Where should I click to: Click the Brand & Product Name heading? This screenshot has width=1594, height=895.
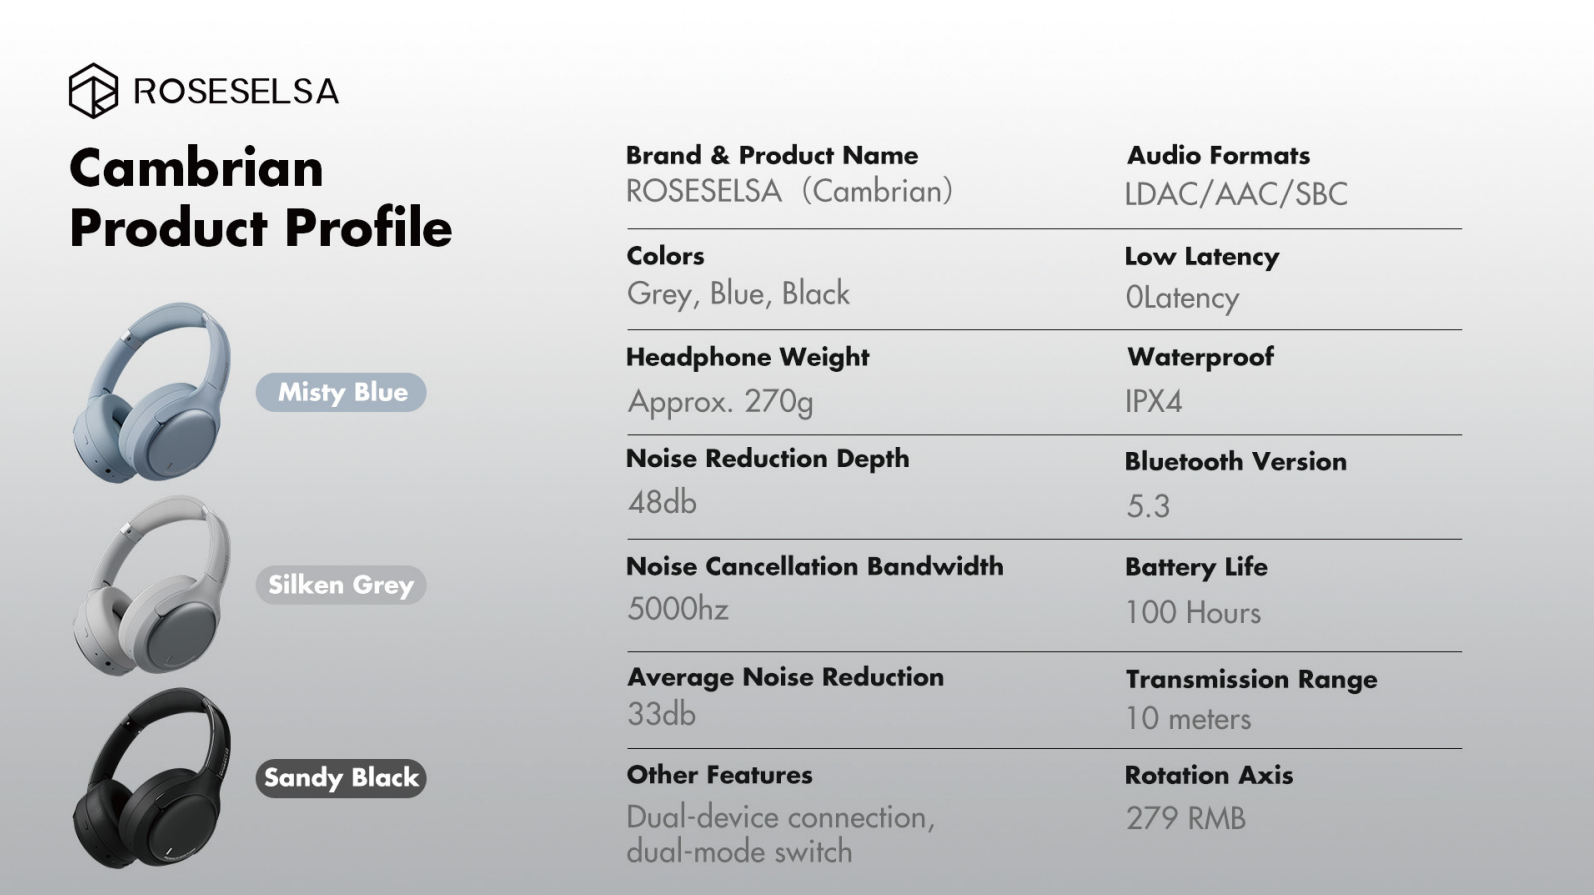[771, 155]
